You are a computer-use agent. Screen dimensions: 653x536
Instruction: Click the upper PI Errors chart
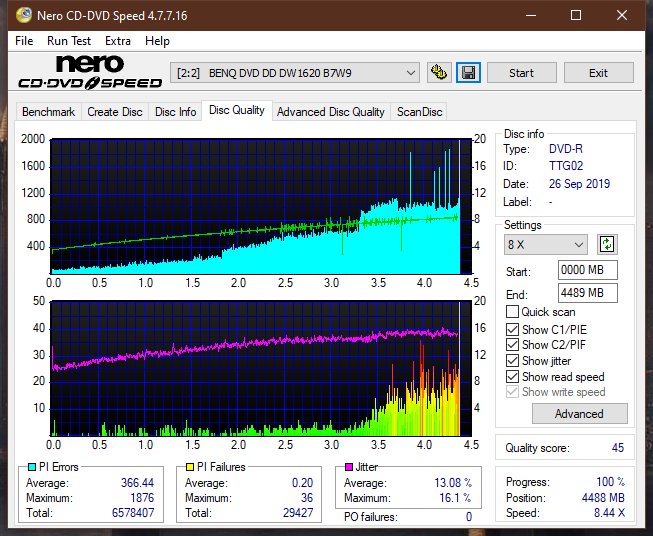click(261, 206)
